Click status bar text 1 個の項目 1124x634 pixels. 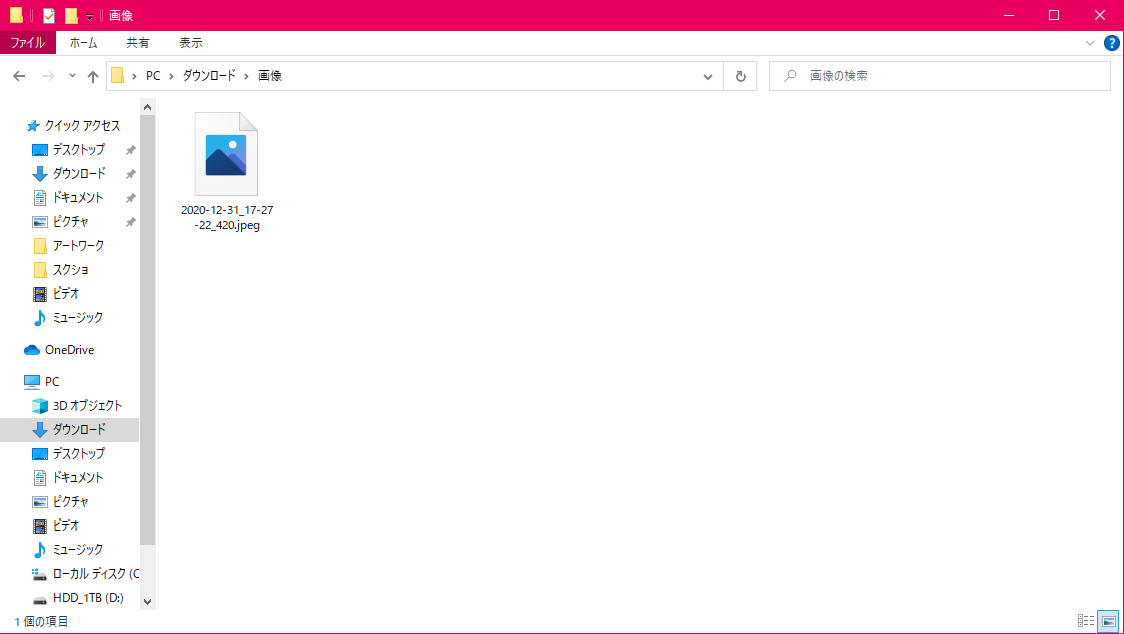click(41, 621)
